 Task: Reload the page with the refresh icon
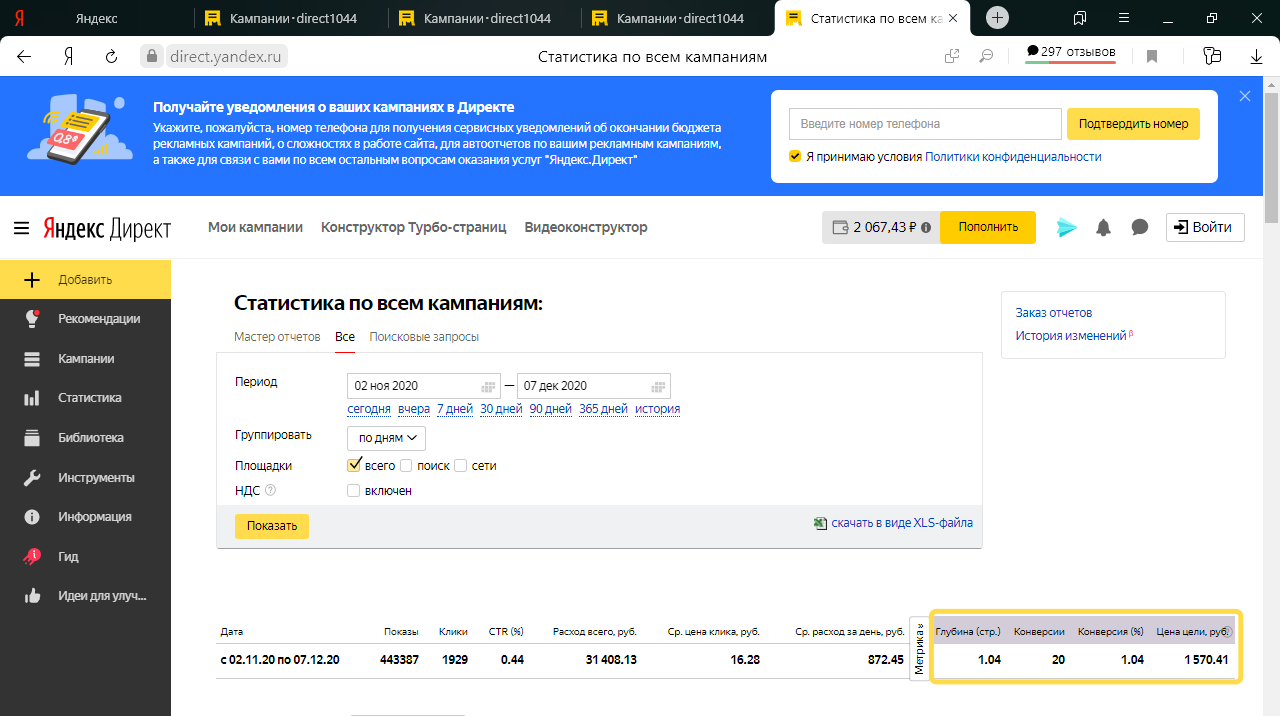tap(111, 57)
